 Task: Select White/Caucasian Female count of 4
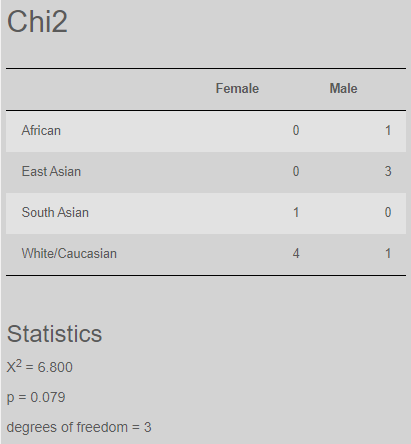click(x=296, y=254)
